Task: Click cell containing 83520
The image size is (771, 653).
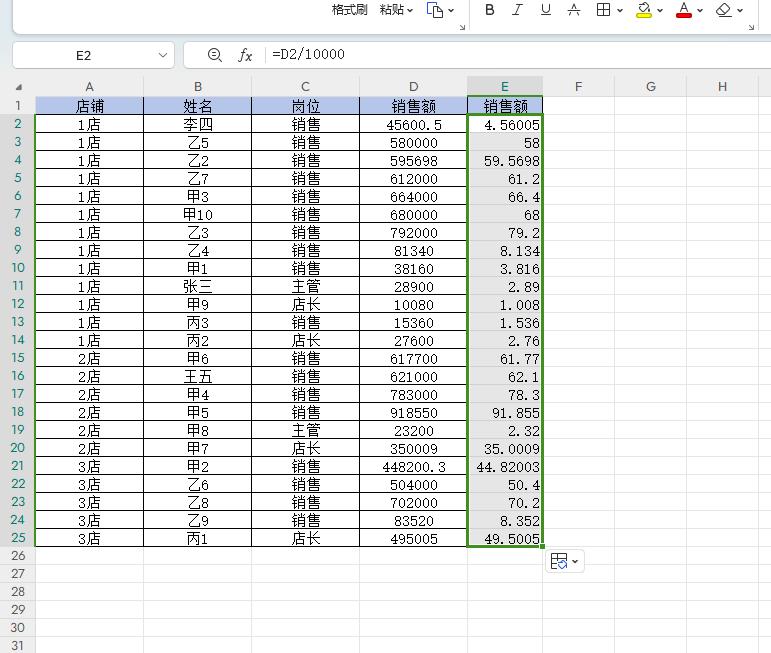Action: coord(414,520)
